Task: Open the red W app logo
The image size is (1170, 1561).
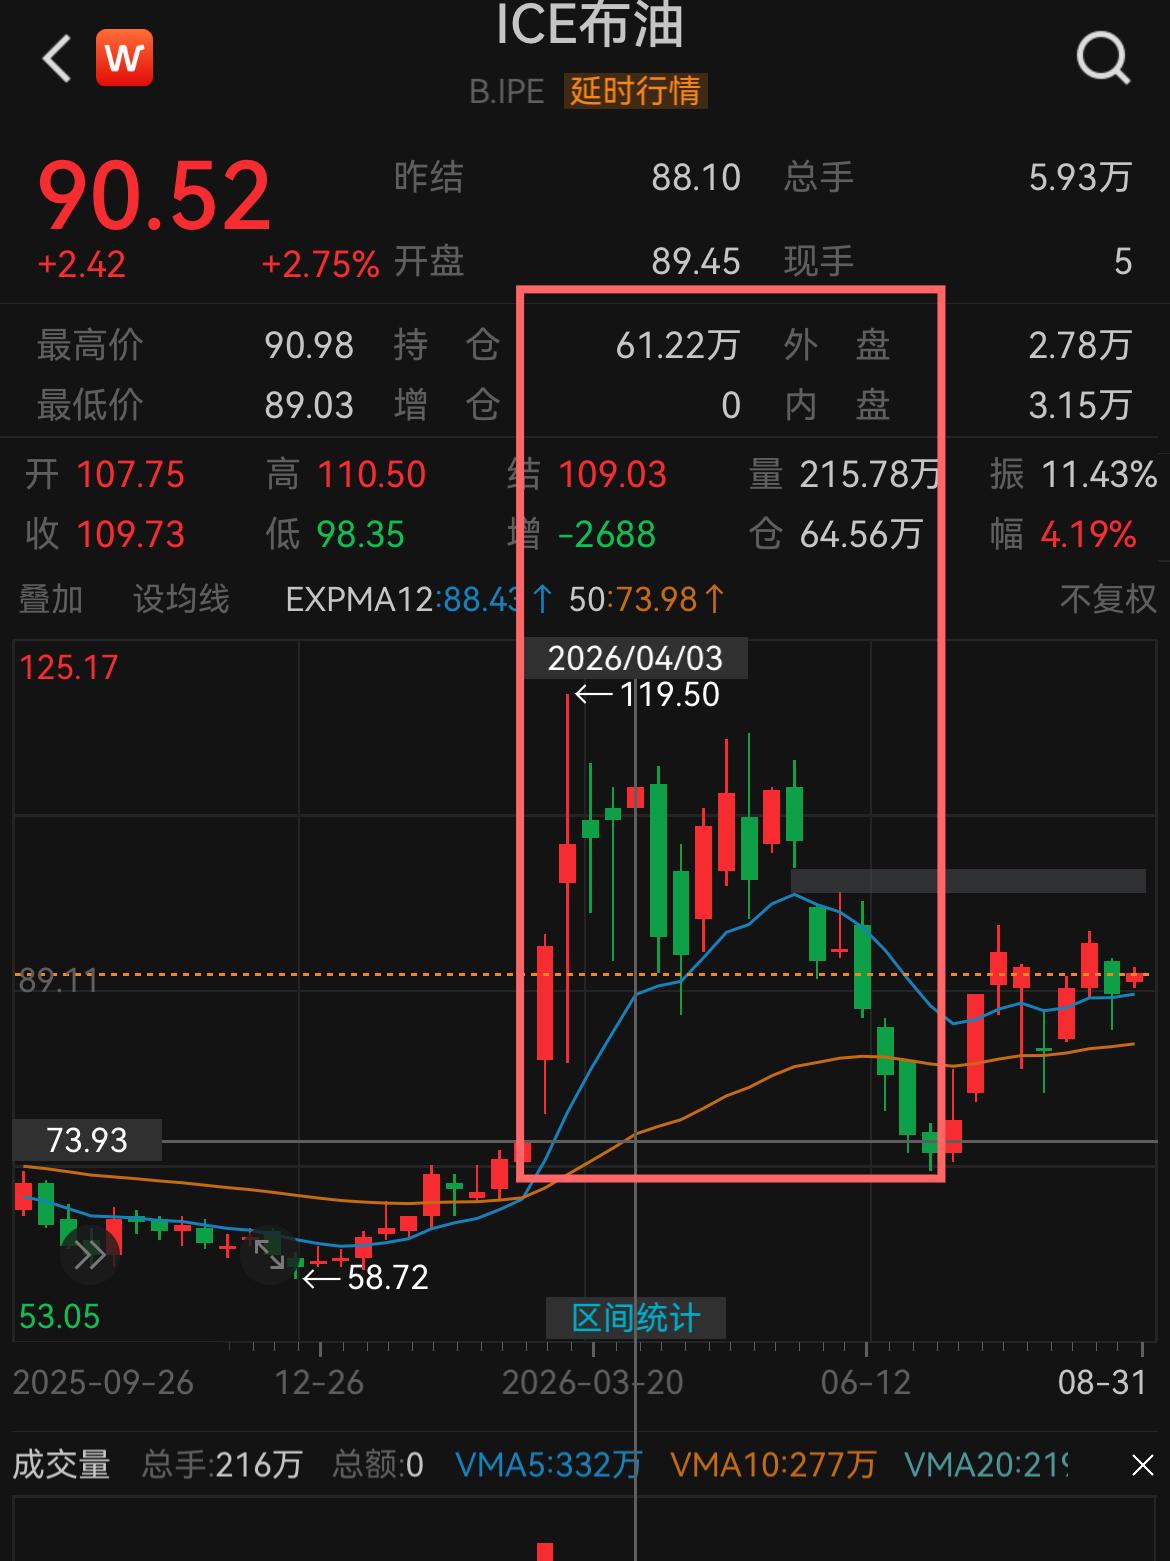Action: [x=124, y=58]
